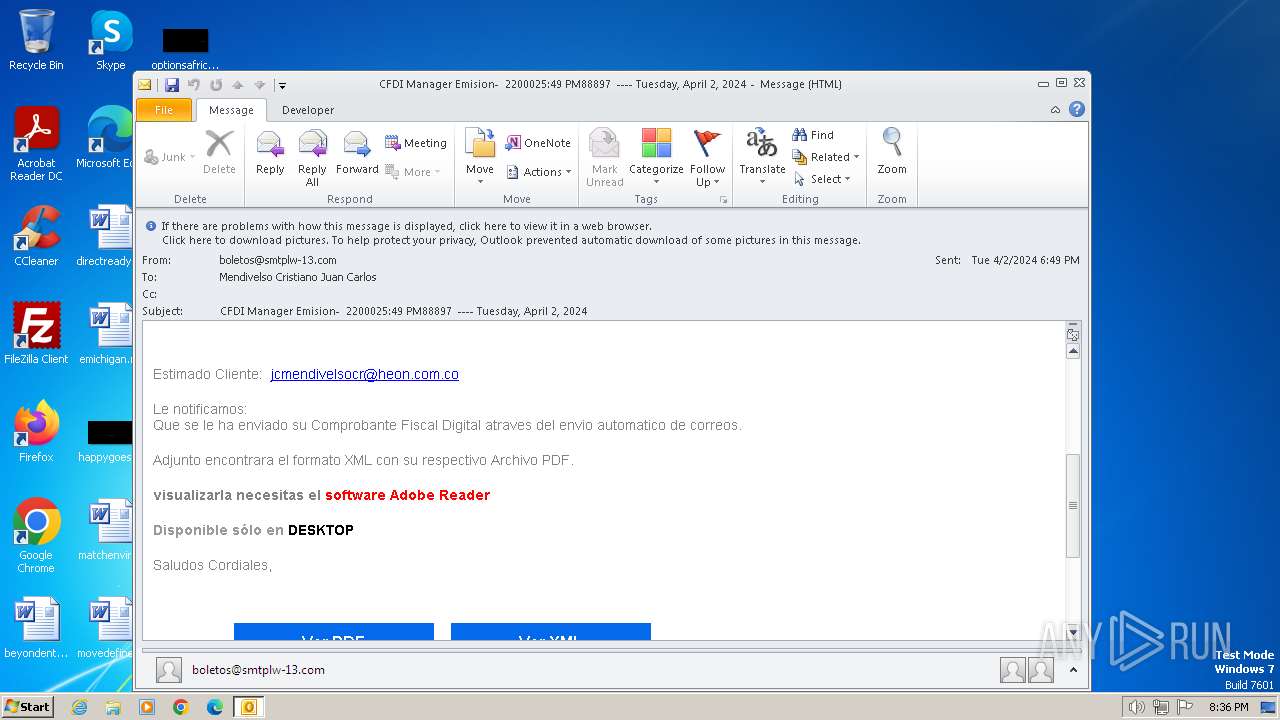Viewport: 1280px width, 720px height.
Task: Open CCleaner desktop shortcut
Action: (36, 236)
